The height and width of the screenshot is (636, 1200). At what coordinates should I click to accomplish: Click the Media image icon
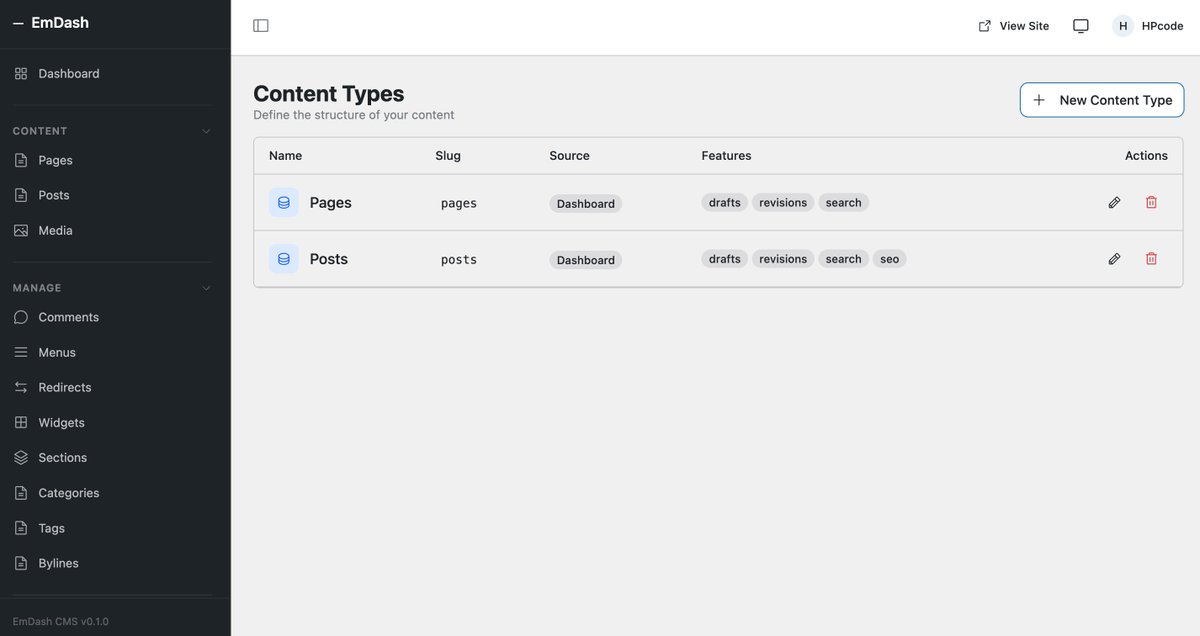[21, 230]
